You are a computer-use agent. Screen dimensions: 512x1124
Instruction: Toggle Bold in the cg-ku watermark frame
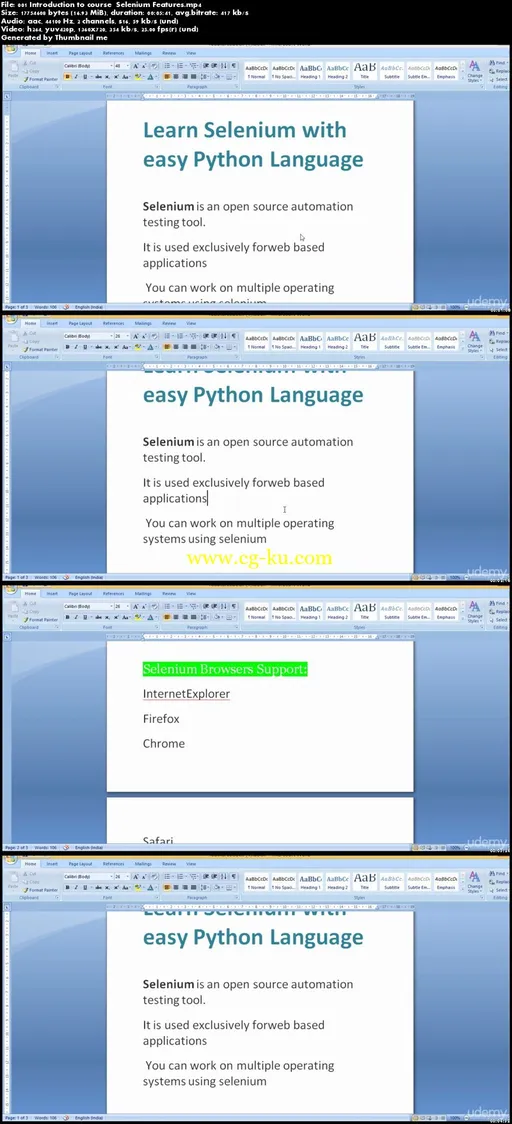pyautogui.click(x=67, y=347)
